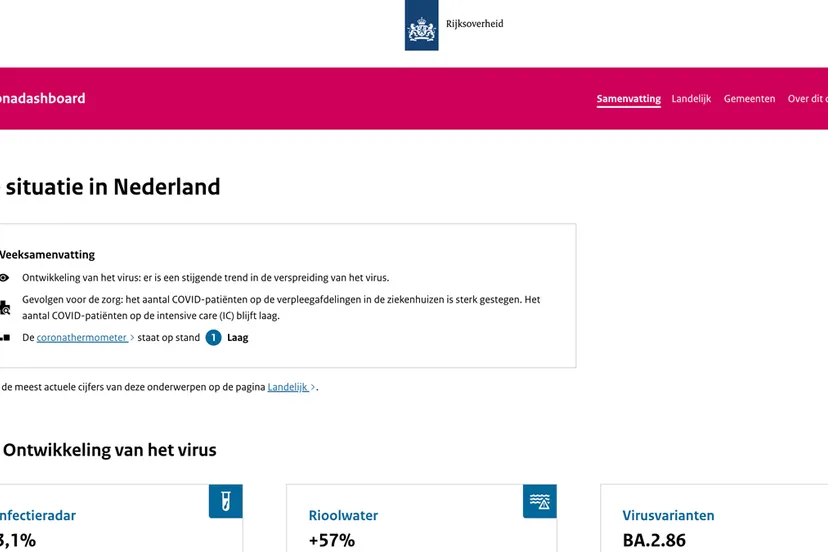This screenshot has height=552, width=828.
Task: Click the blue level 1 badge
Action: [213, 338]
